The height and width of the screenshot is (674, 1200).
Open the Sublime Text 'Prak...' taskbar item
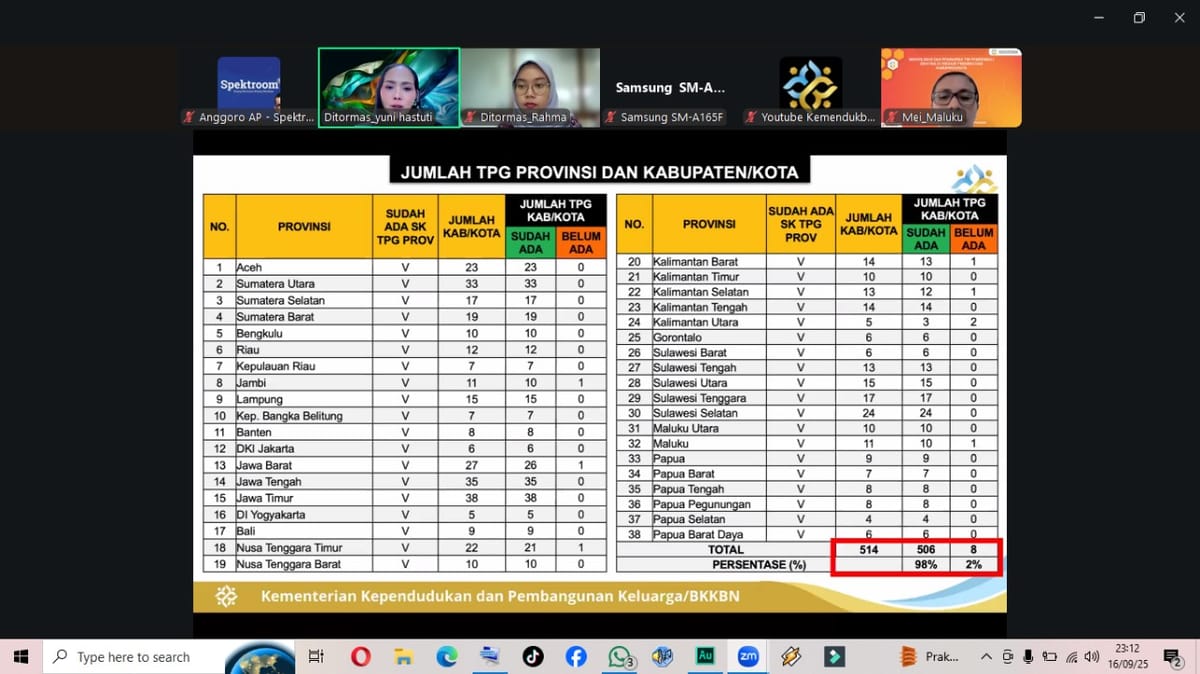[930, 657]
